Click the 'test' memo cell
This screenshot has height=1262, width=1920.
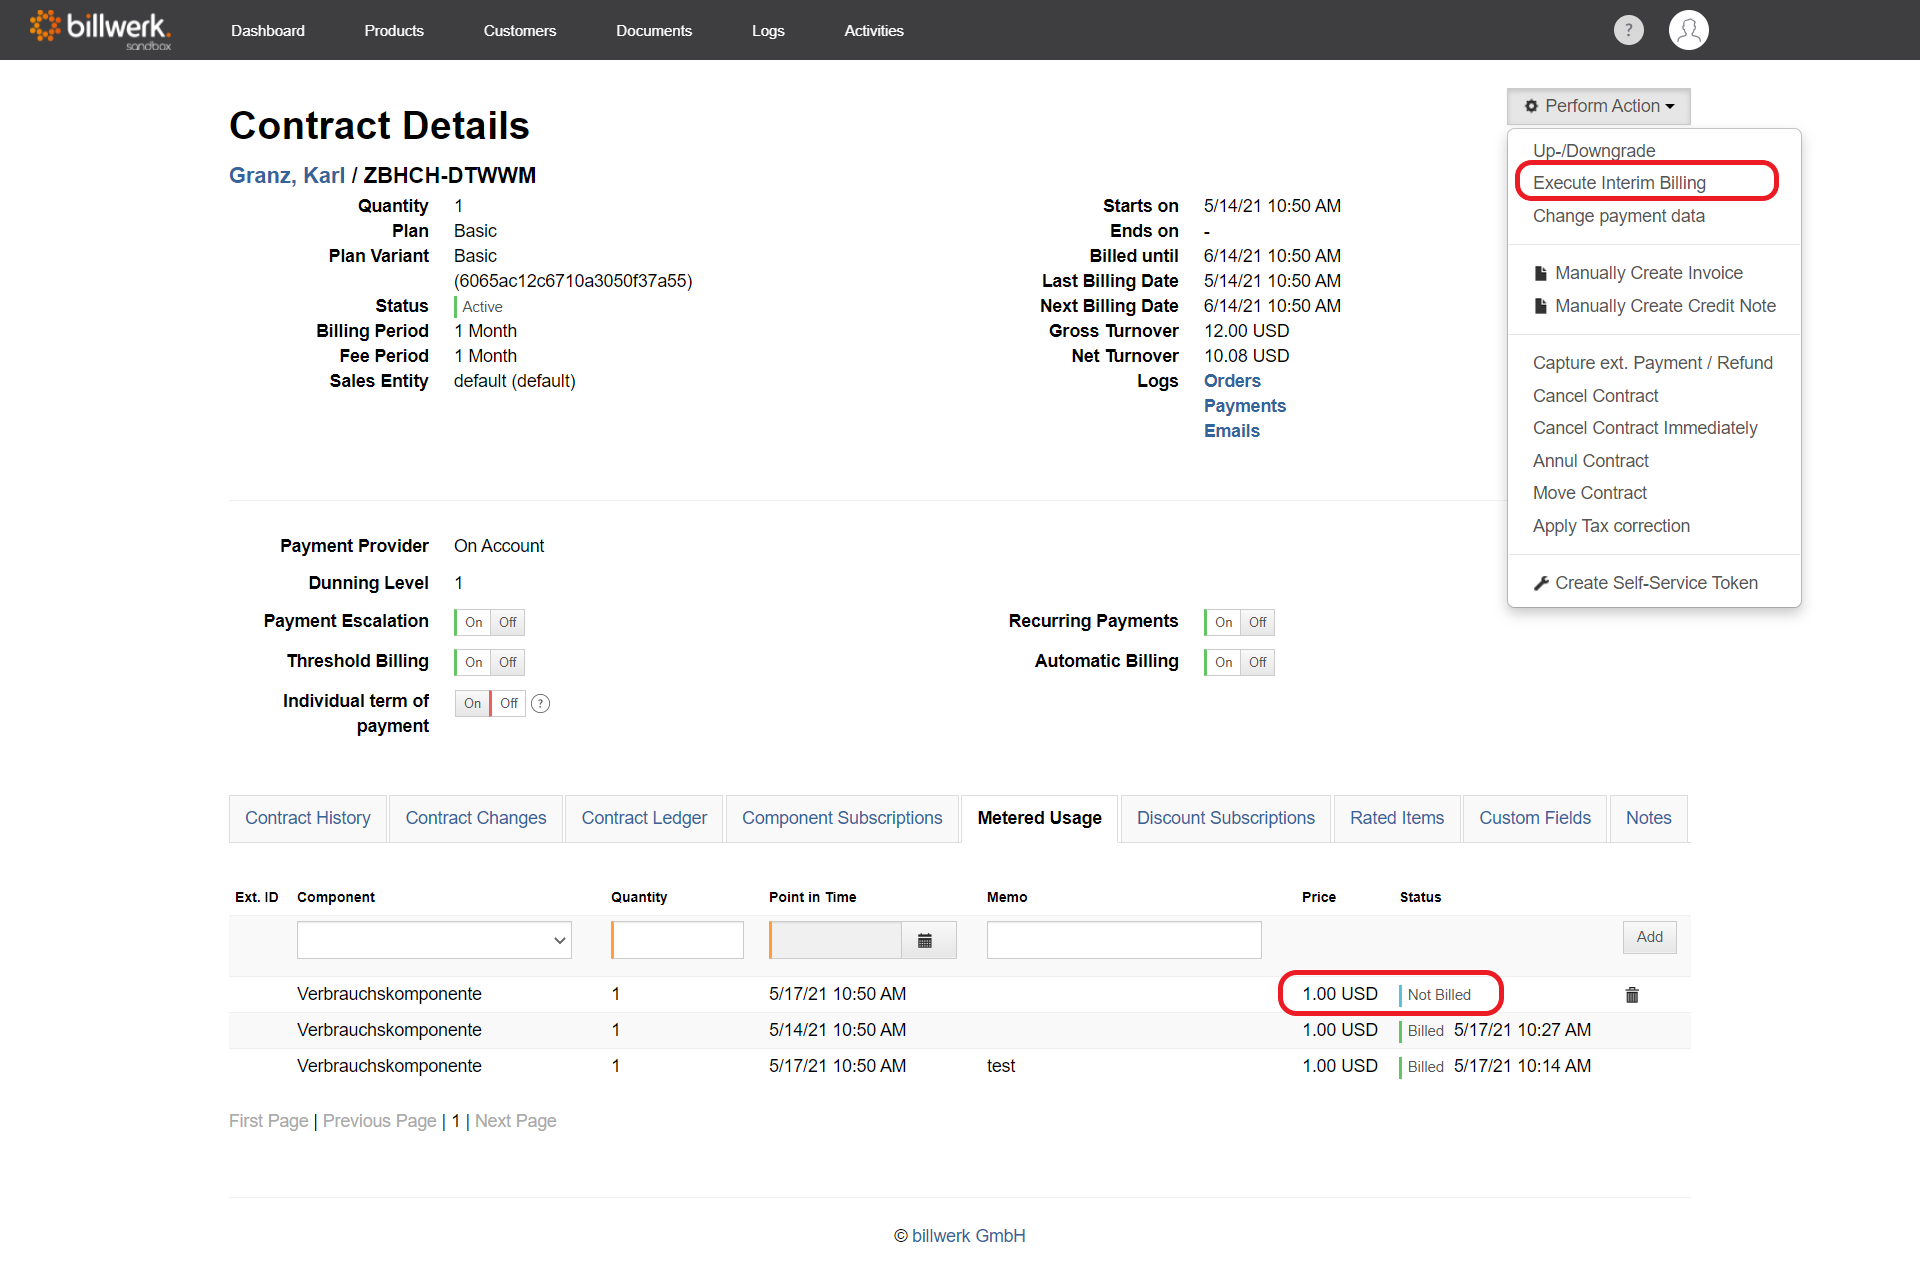(1001, 1066)
